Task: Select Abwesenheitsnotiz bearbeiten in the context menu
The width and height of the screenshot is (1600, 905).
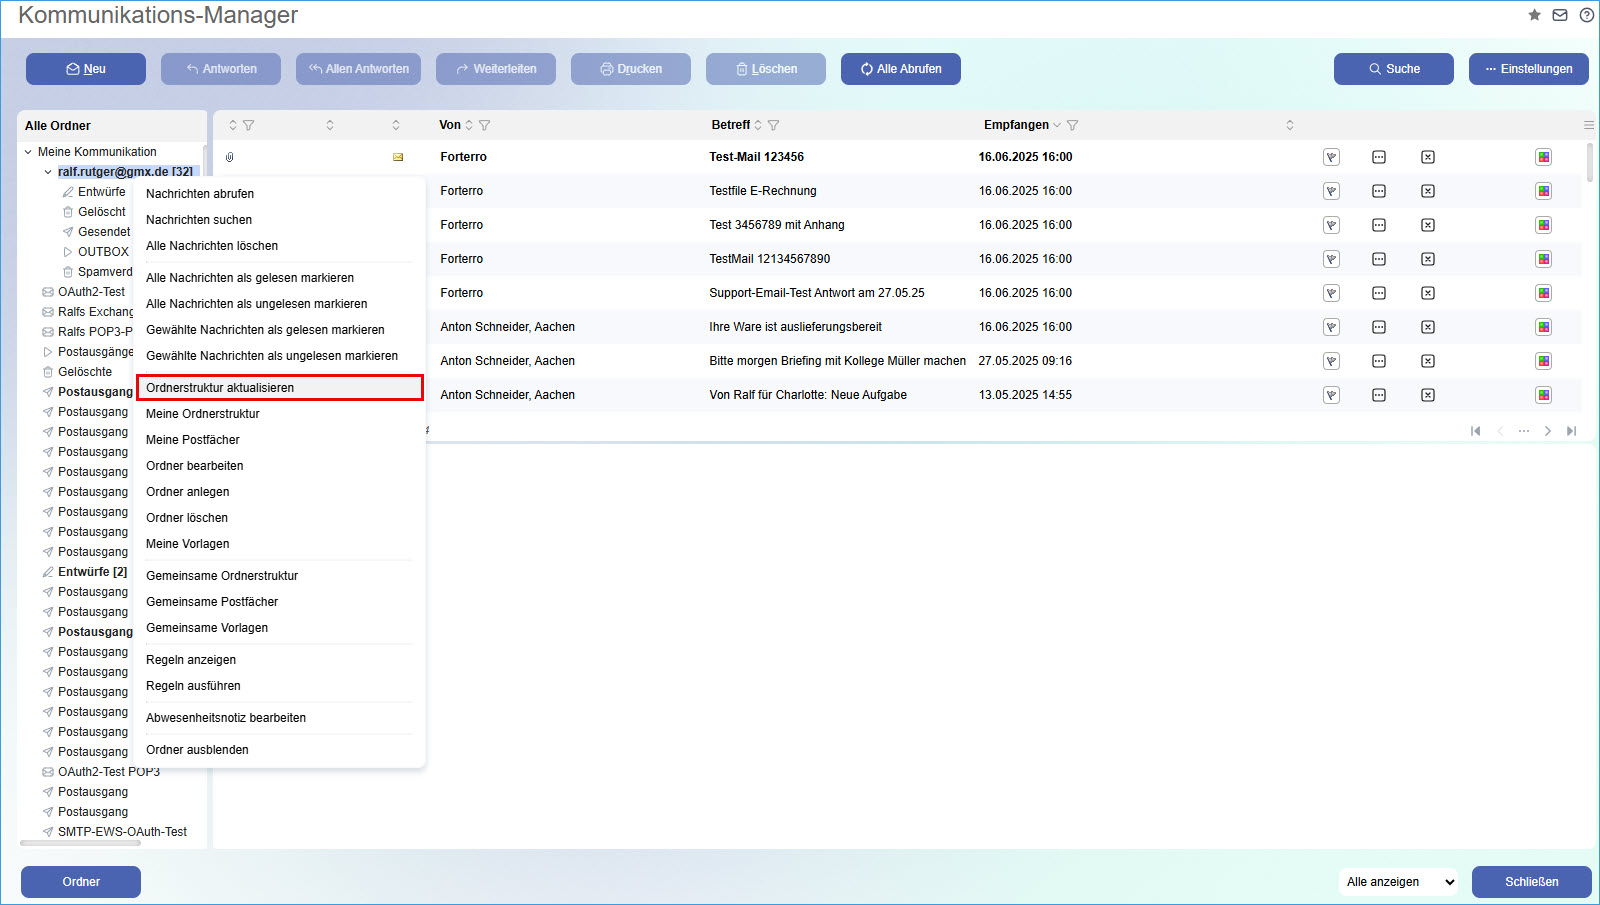Action: (x=226, y=718)
